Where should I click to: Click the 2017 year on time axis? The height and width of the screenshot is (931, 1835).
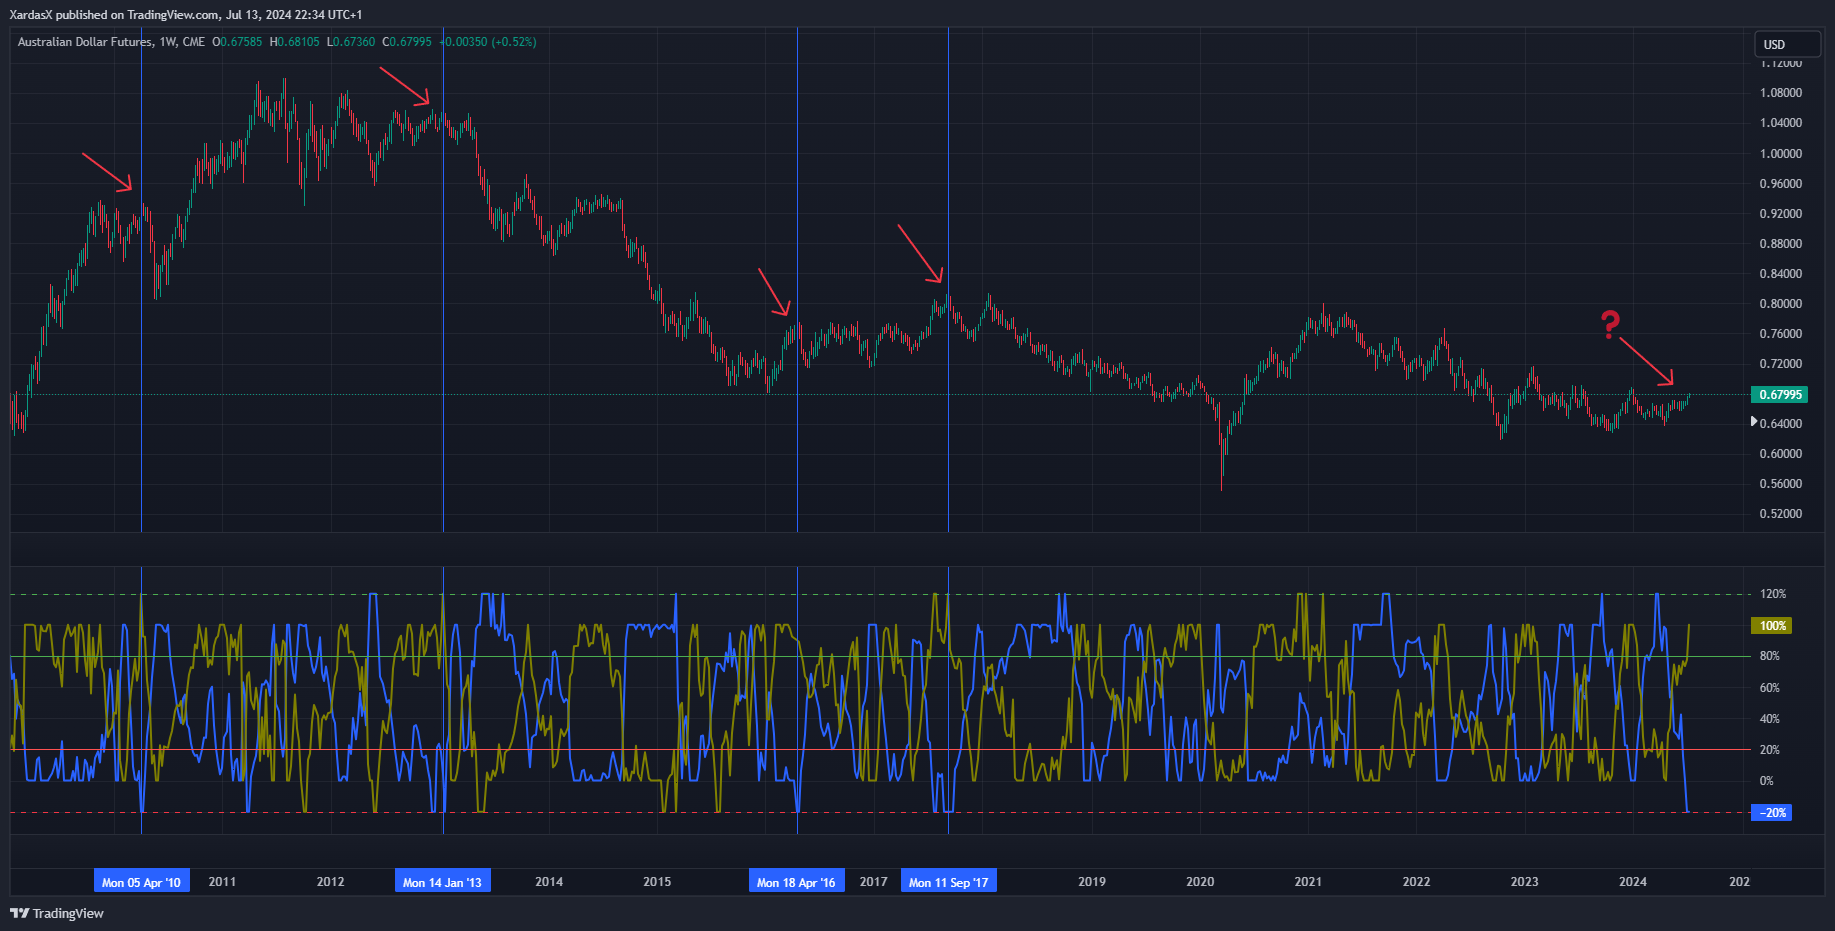click(873, 882)
